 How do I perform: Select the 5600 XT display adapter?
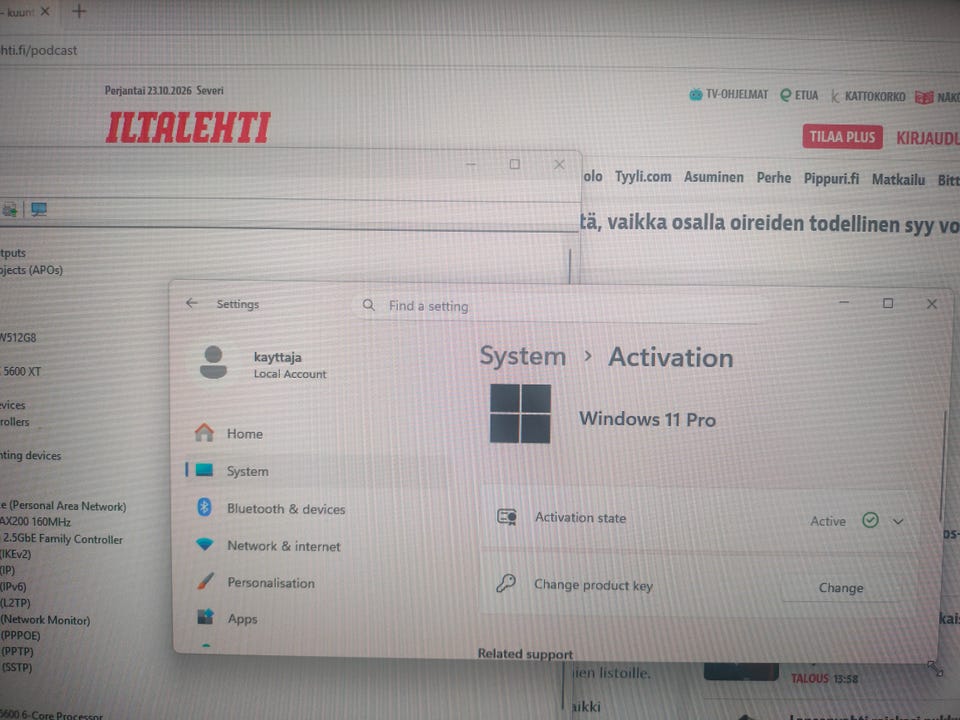pos(21,371)
